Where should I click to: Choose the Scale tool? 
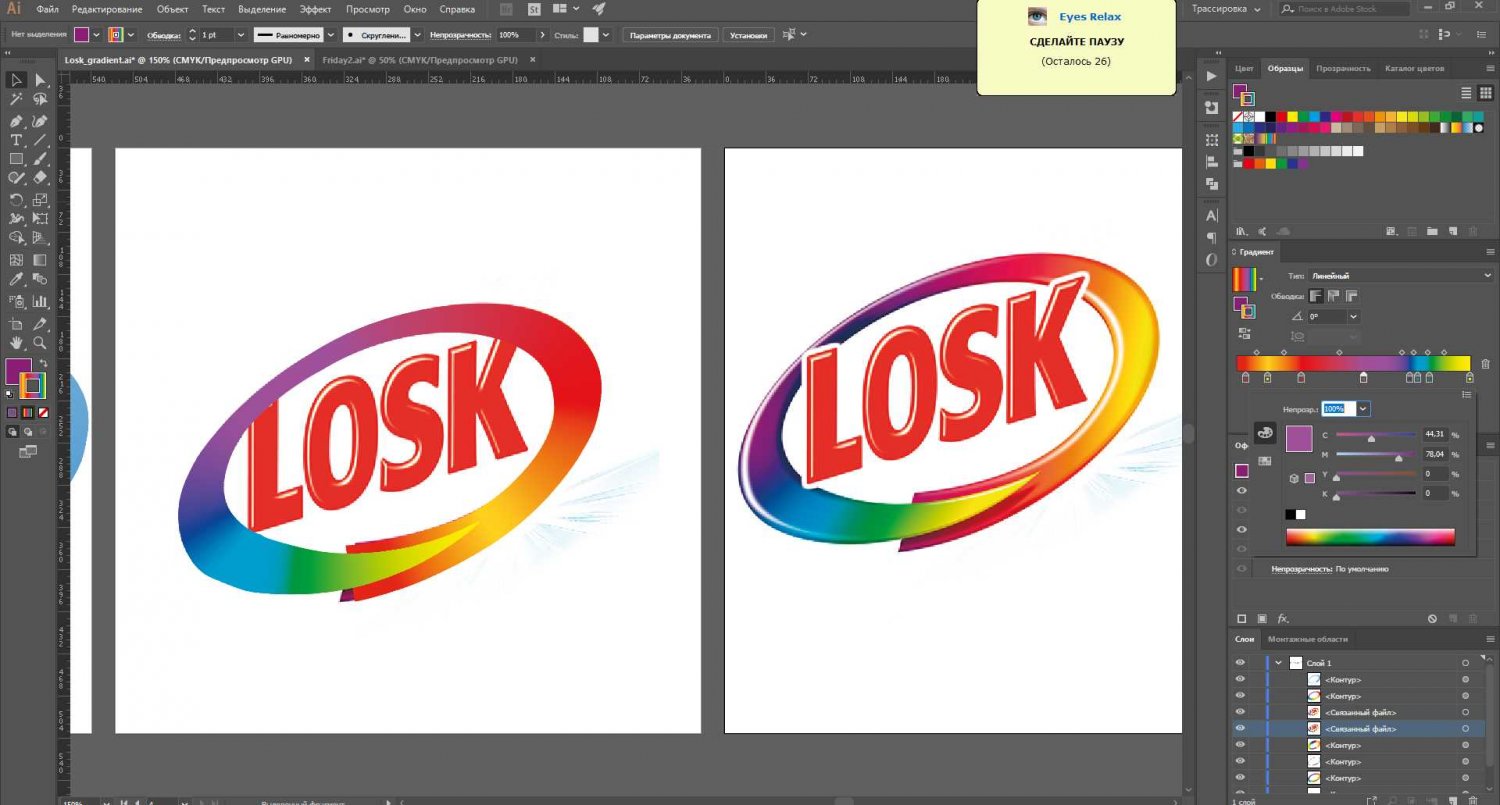coord(40,200)
